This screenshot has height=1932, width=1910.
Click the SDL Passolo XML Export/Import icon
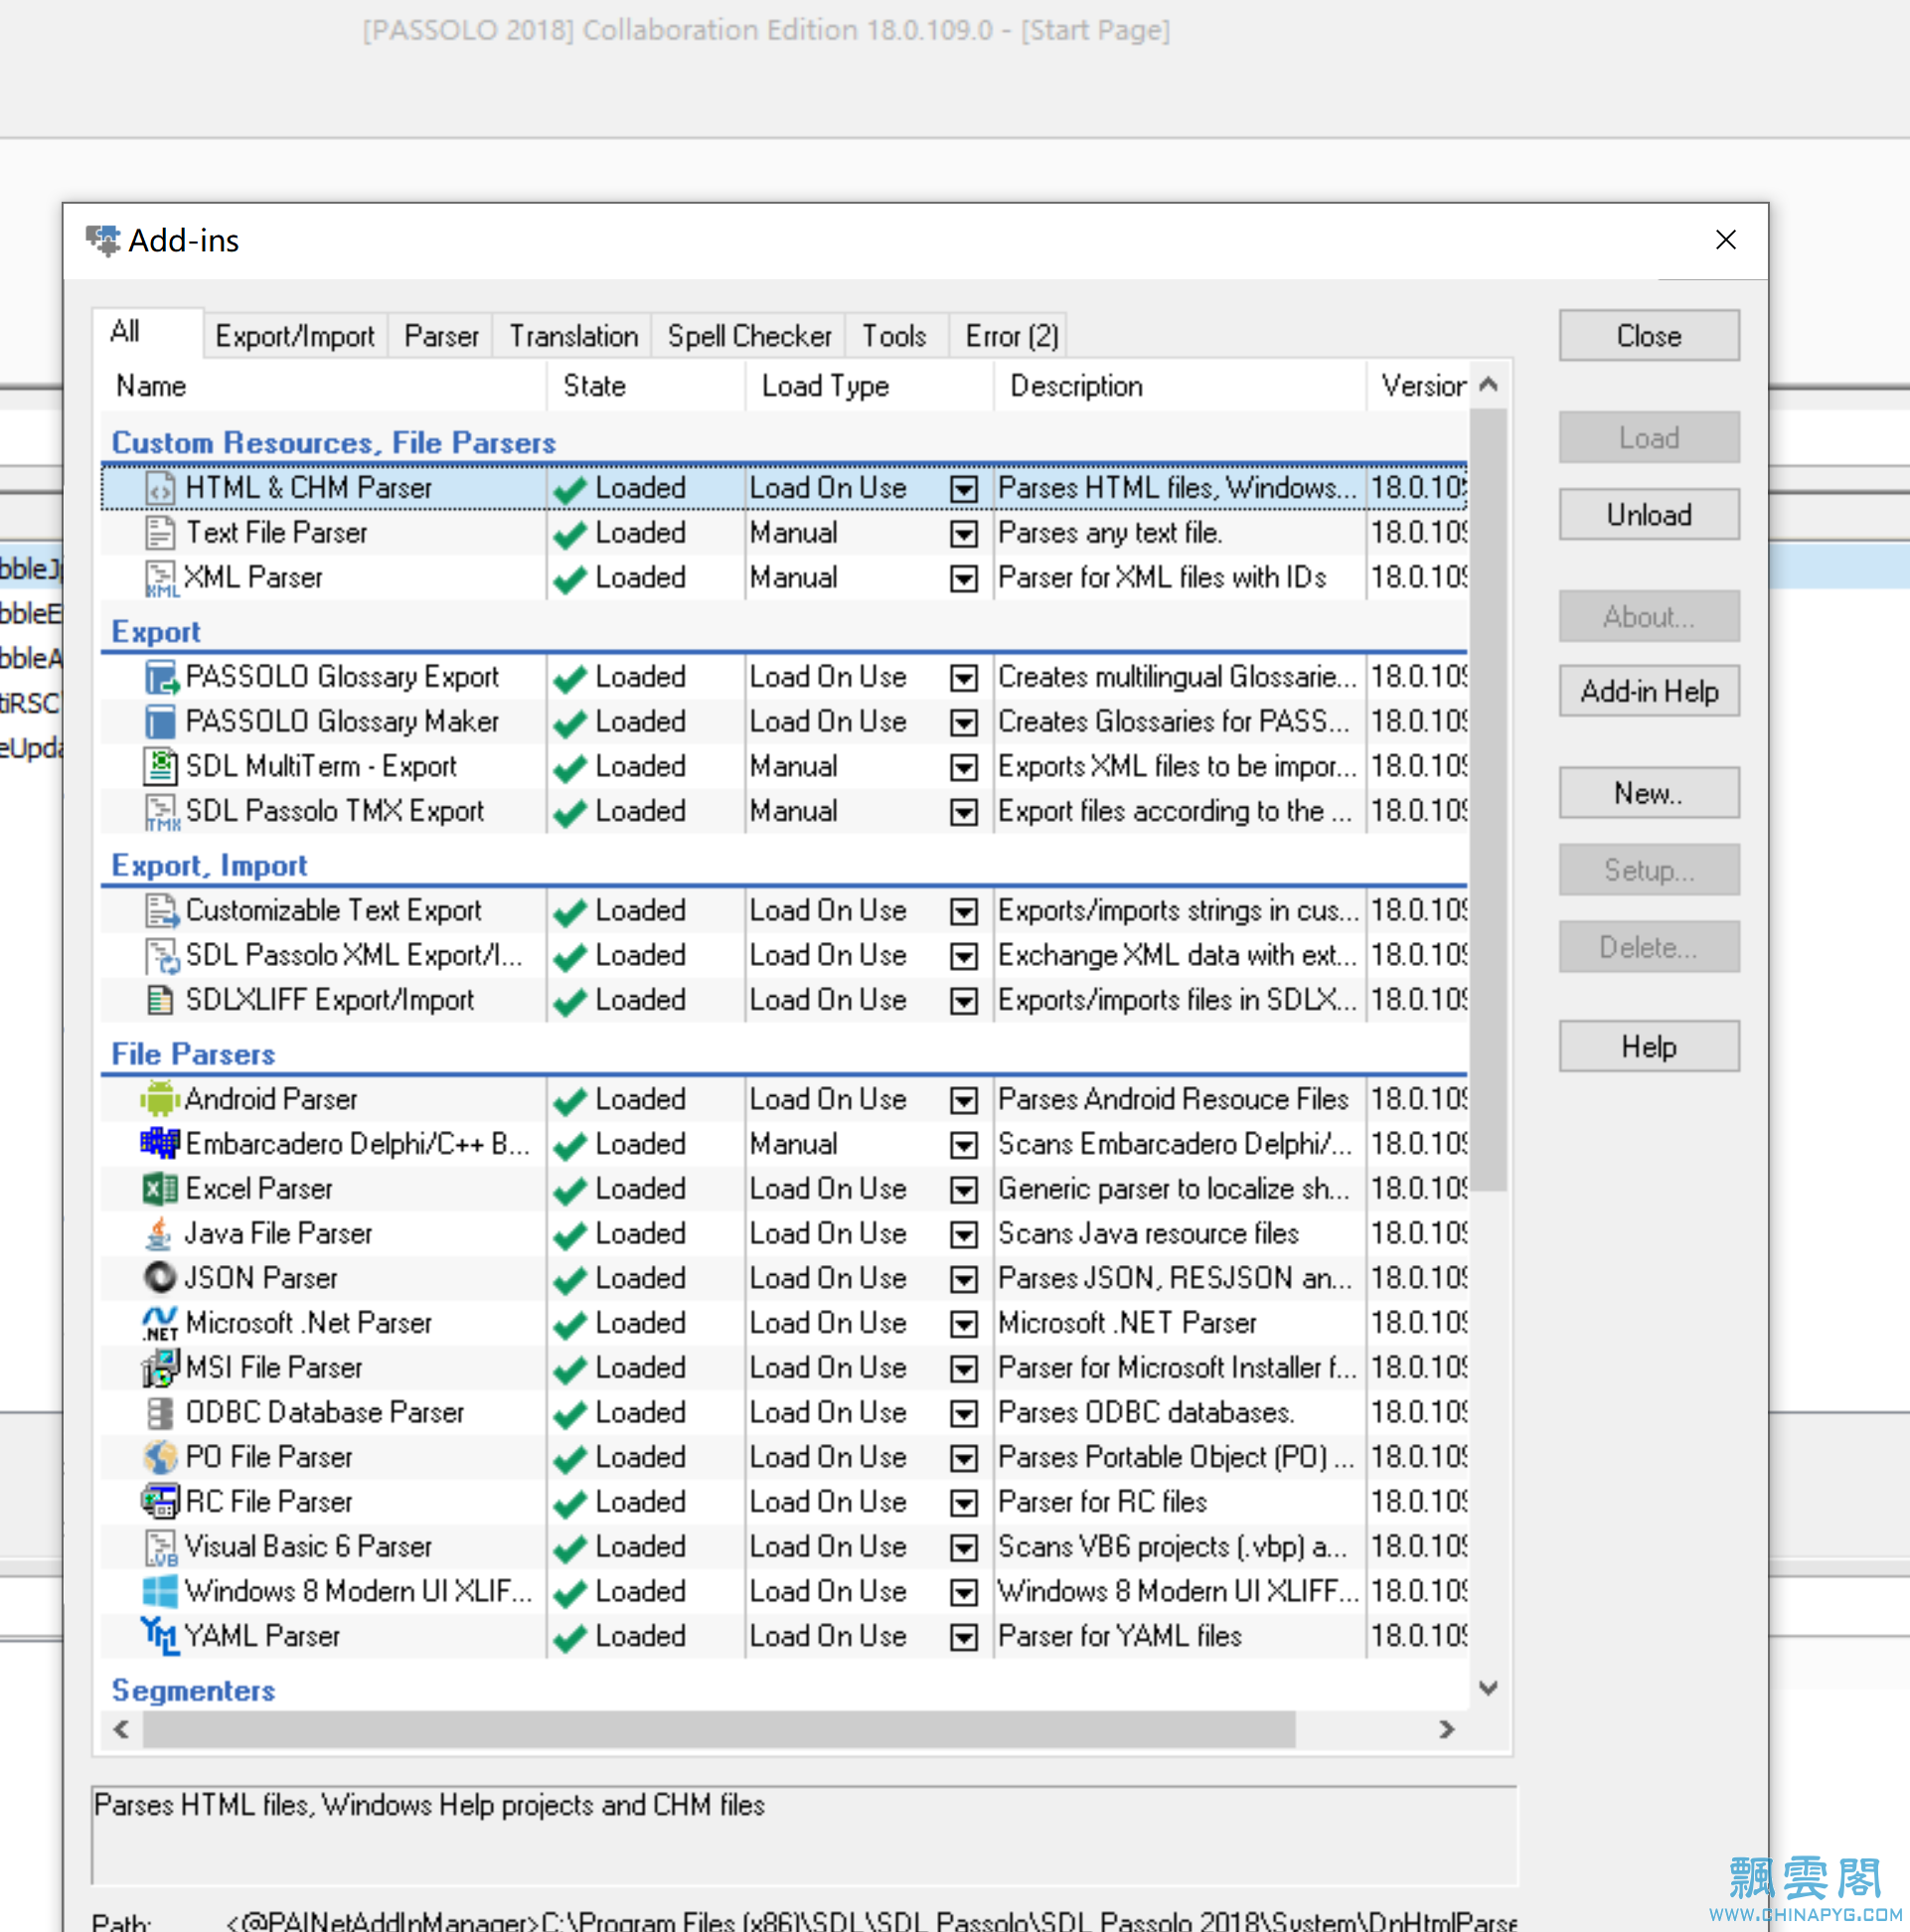pos(161,956)
